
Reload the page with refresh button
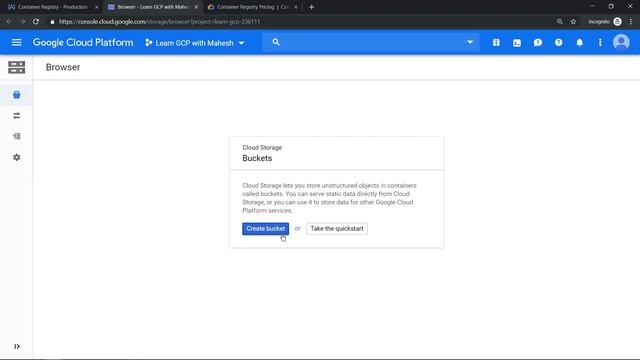point(36,22)
